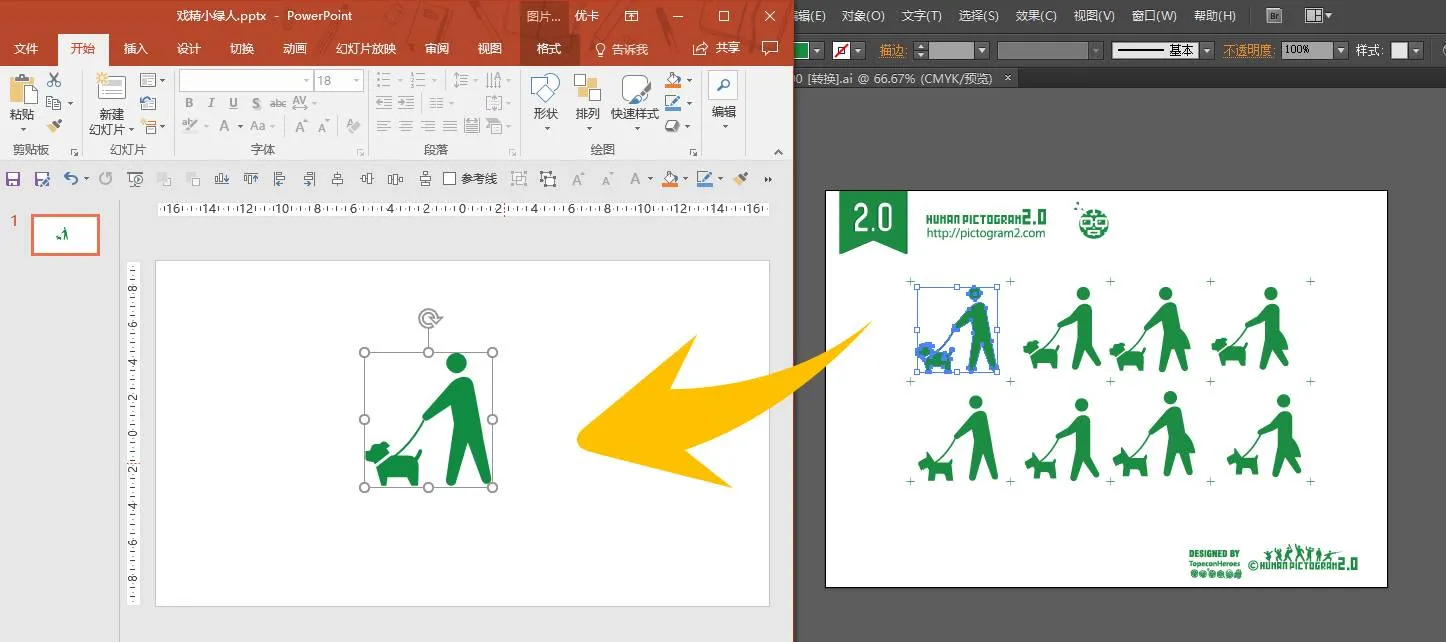Click the Share icon in the PowerPoint title area
Image resolution: width=1446 pixels, height=642 pixels.
point(700,49)
